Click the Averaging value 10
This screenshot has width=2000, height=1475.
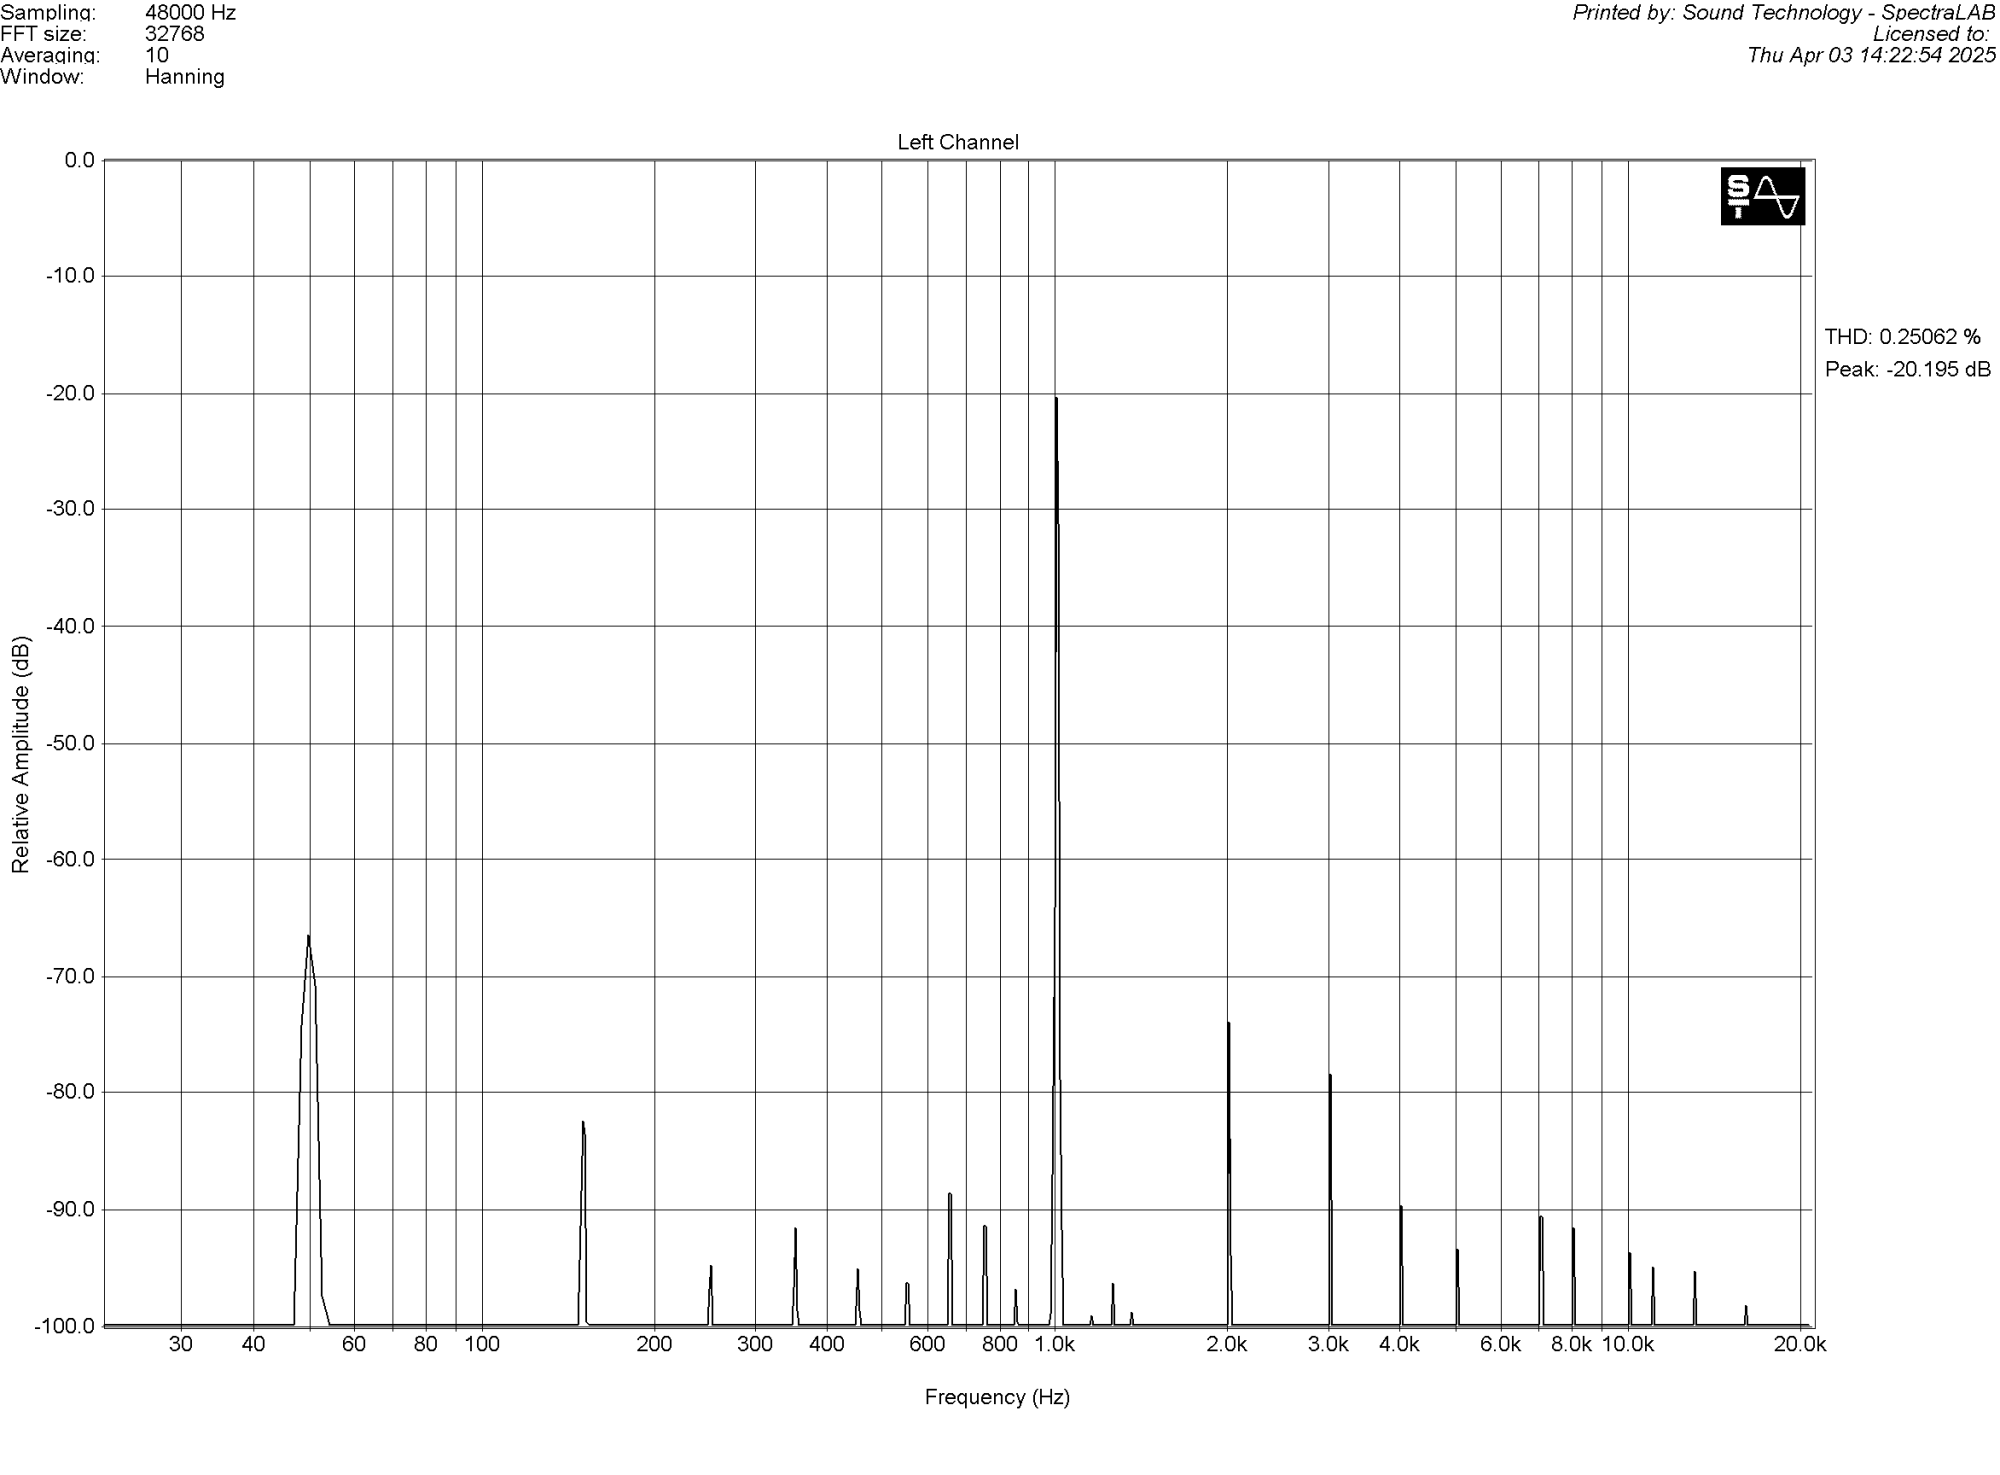click(x=157, y=55)
